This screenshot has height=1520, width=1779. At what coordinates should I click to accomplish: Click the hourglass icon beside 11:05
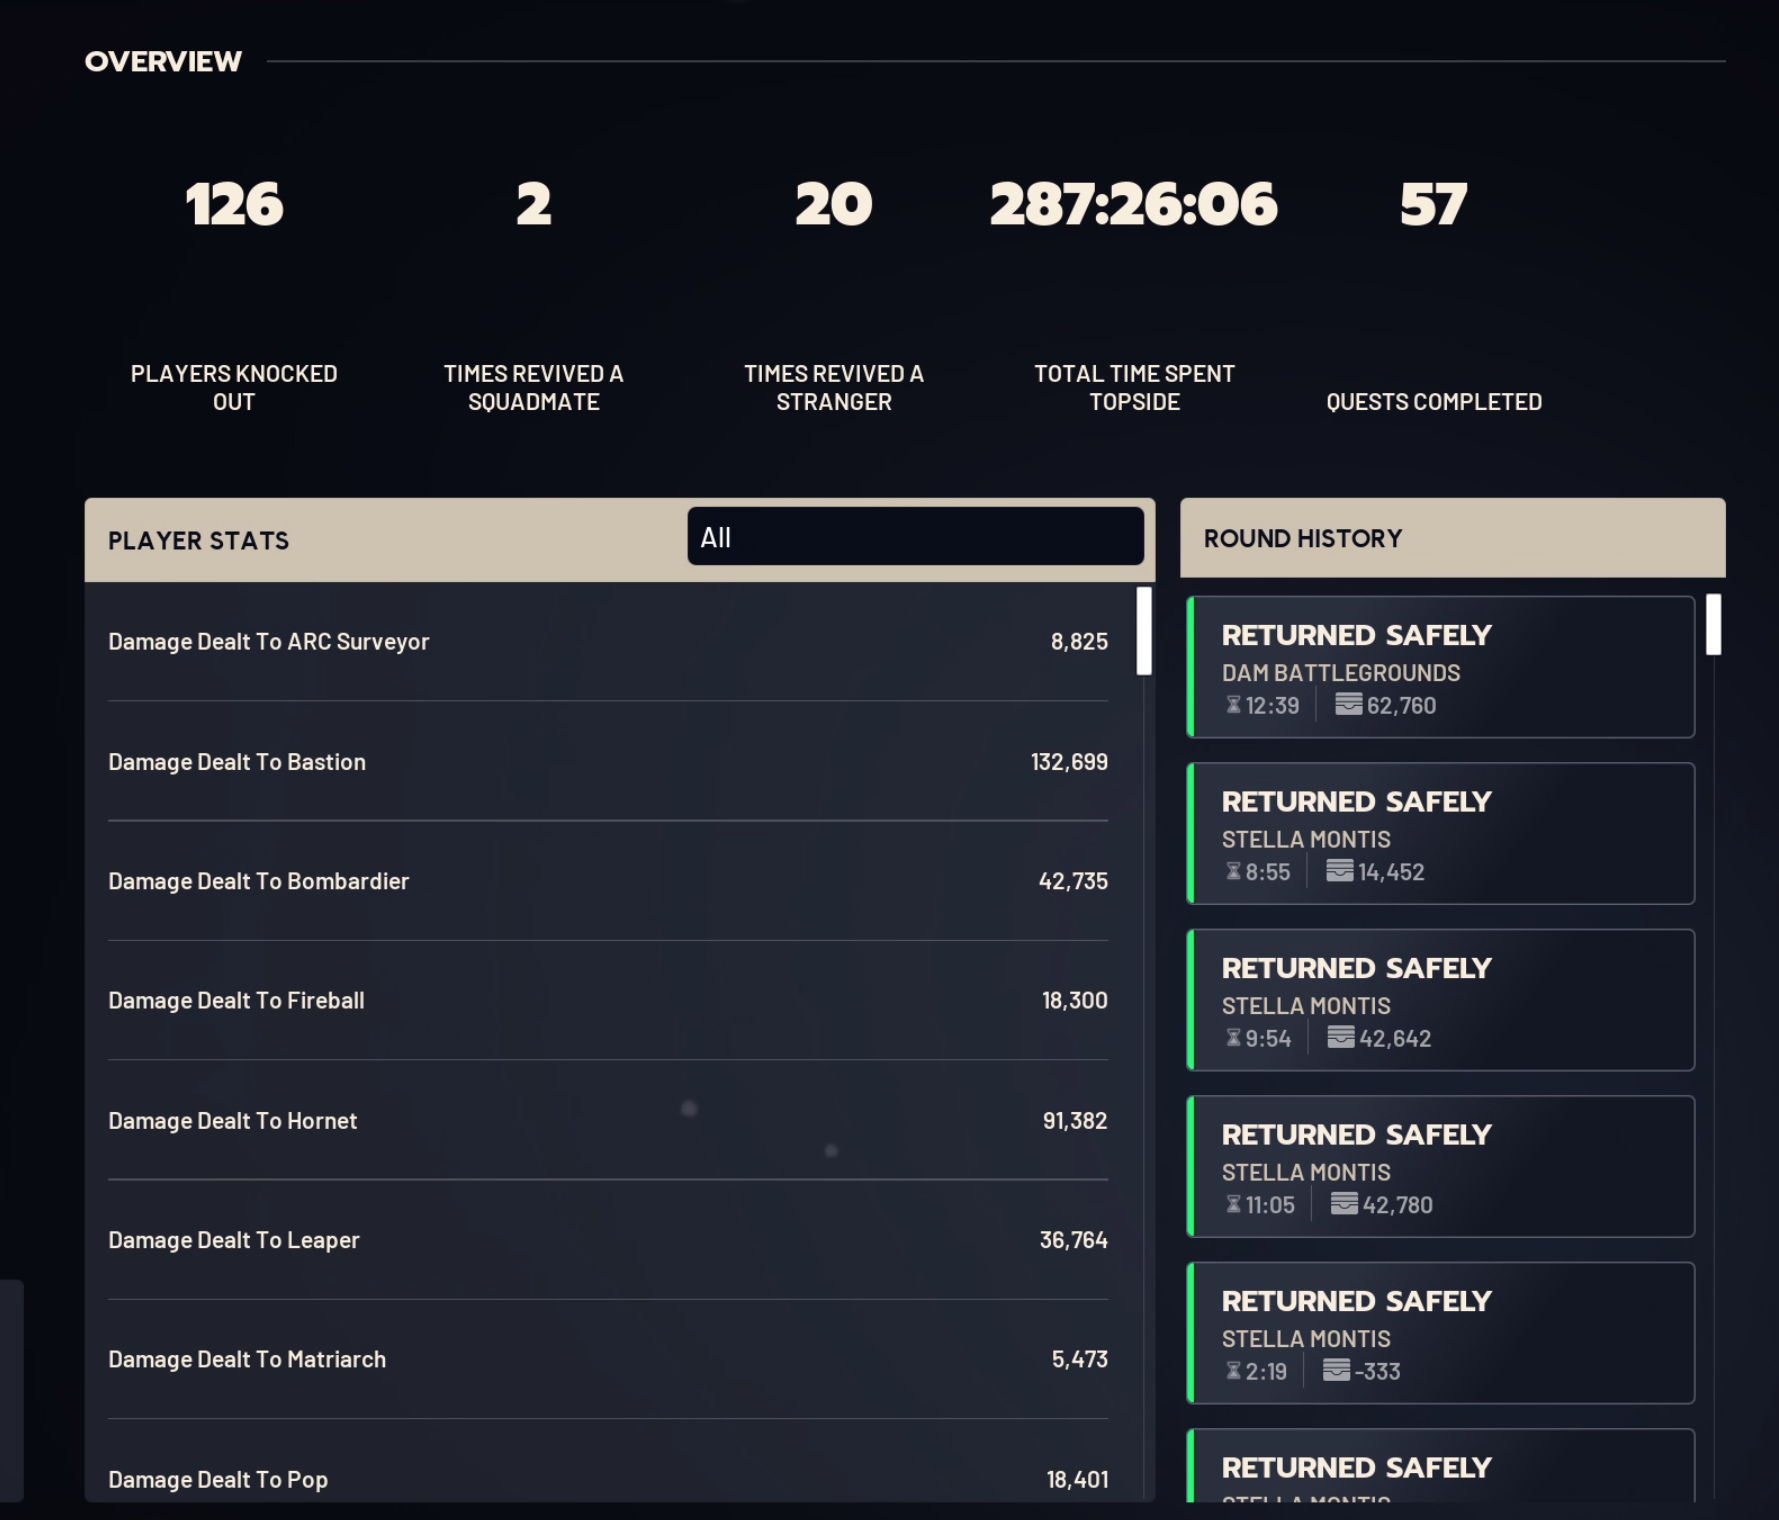1233,1205
